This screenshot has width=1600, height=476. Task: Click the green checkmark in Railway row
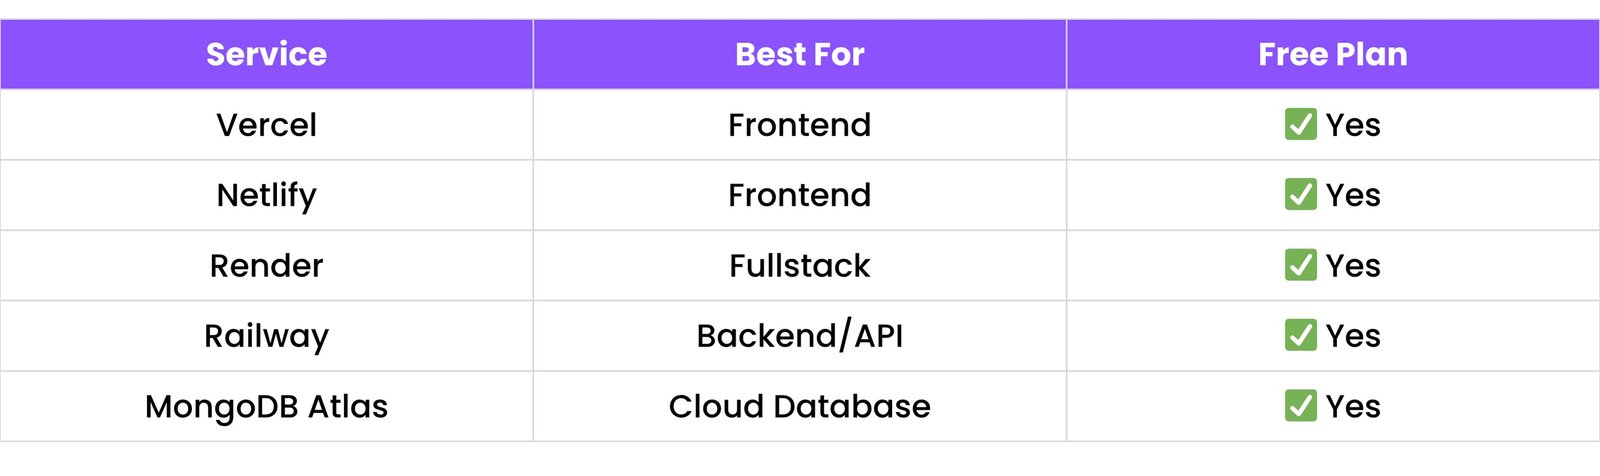[x=1300, y=336]
